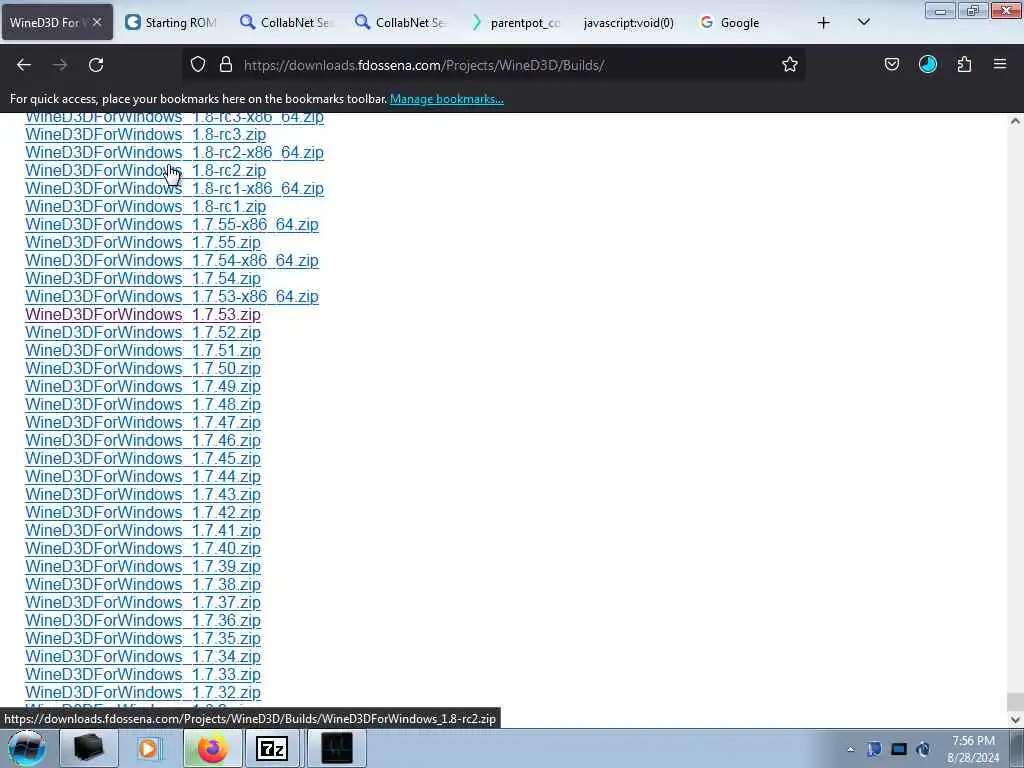The width and height of the screenshot is (1024, 768).
Task: Open Manage bookmarks link
Action: (x=447, y=99)
